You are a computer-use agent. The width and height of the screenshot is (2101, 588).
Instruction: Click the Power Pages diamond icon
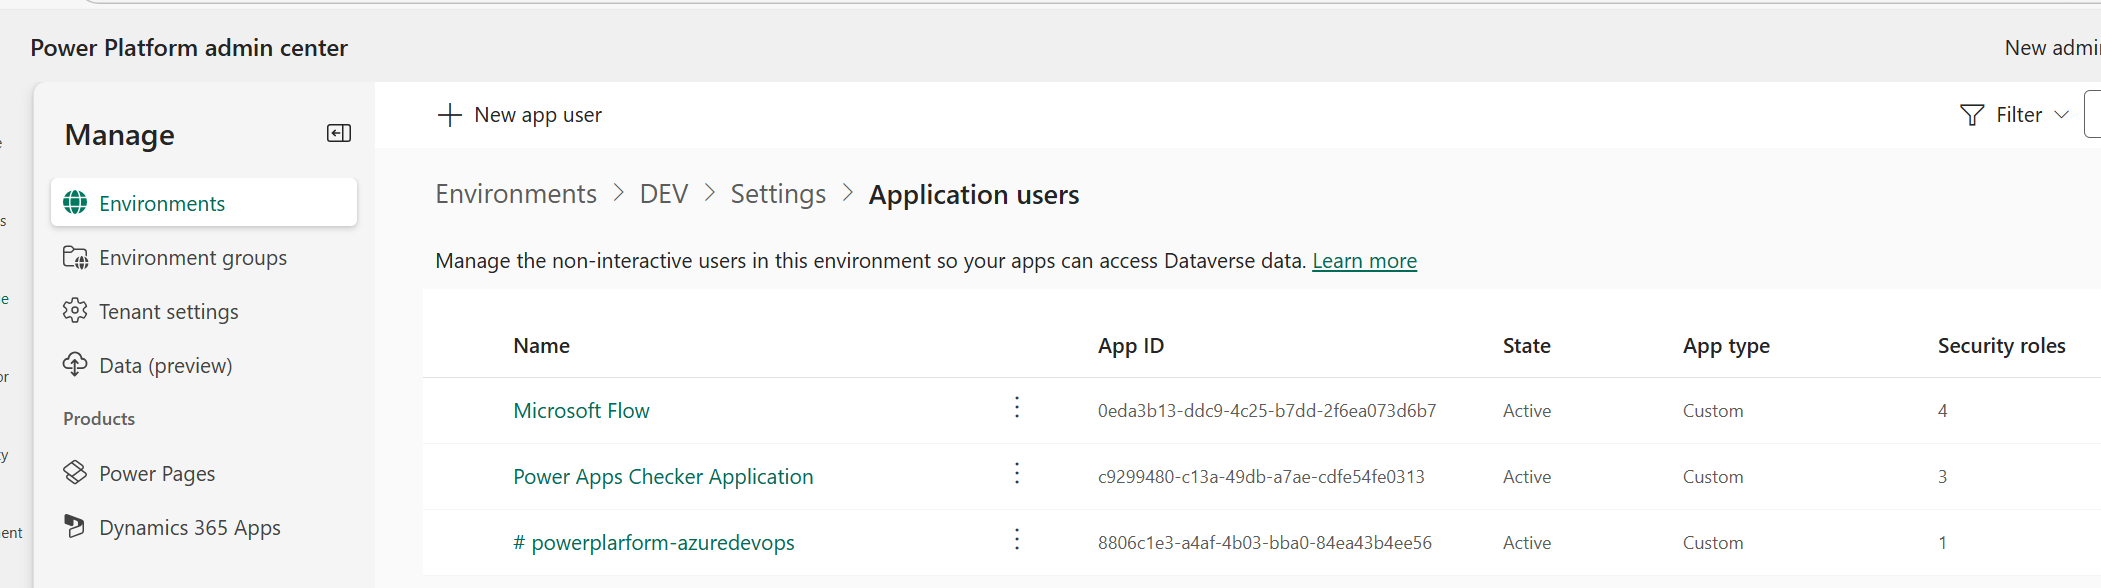coord(75,472)
